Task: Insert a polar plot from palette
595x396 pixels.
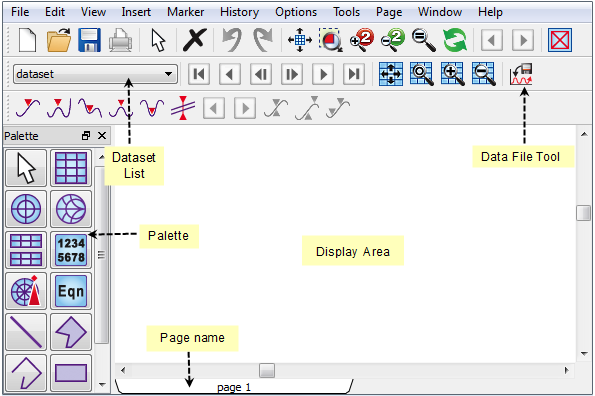Action: tap(26, 209)
